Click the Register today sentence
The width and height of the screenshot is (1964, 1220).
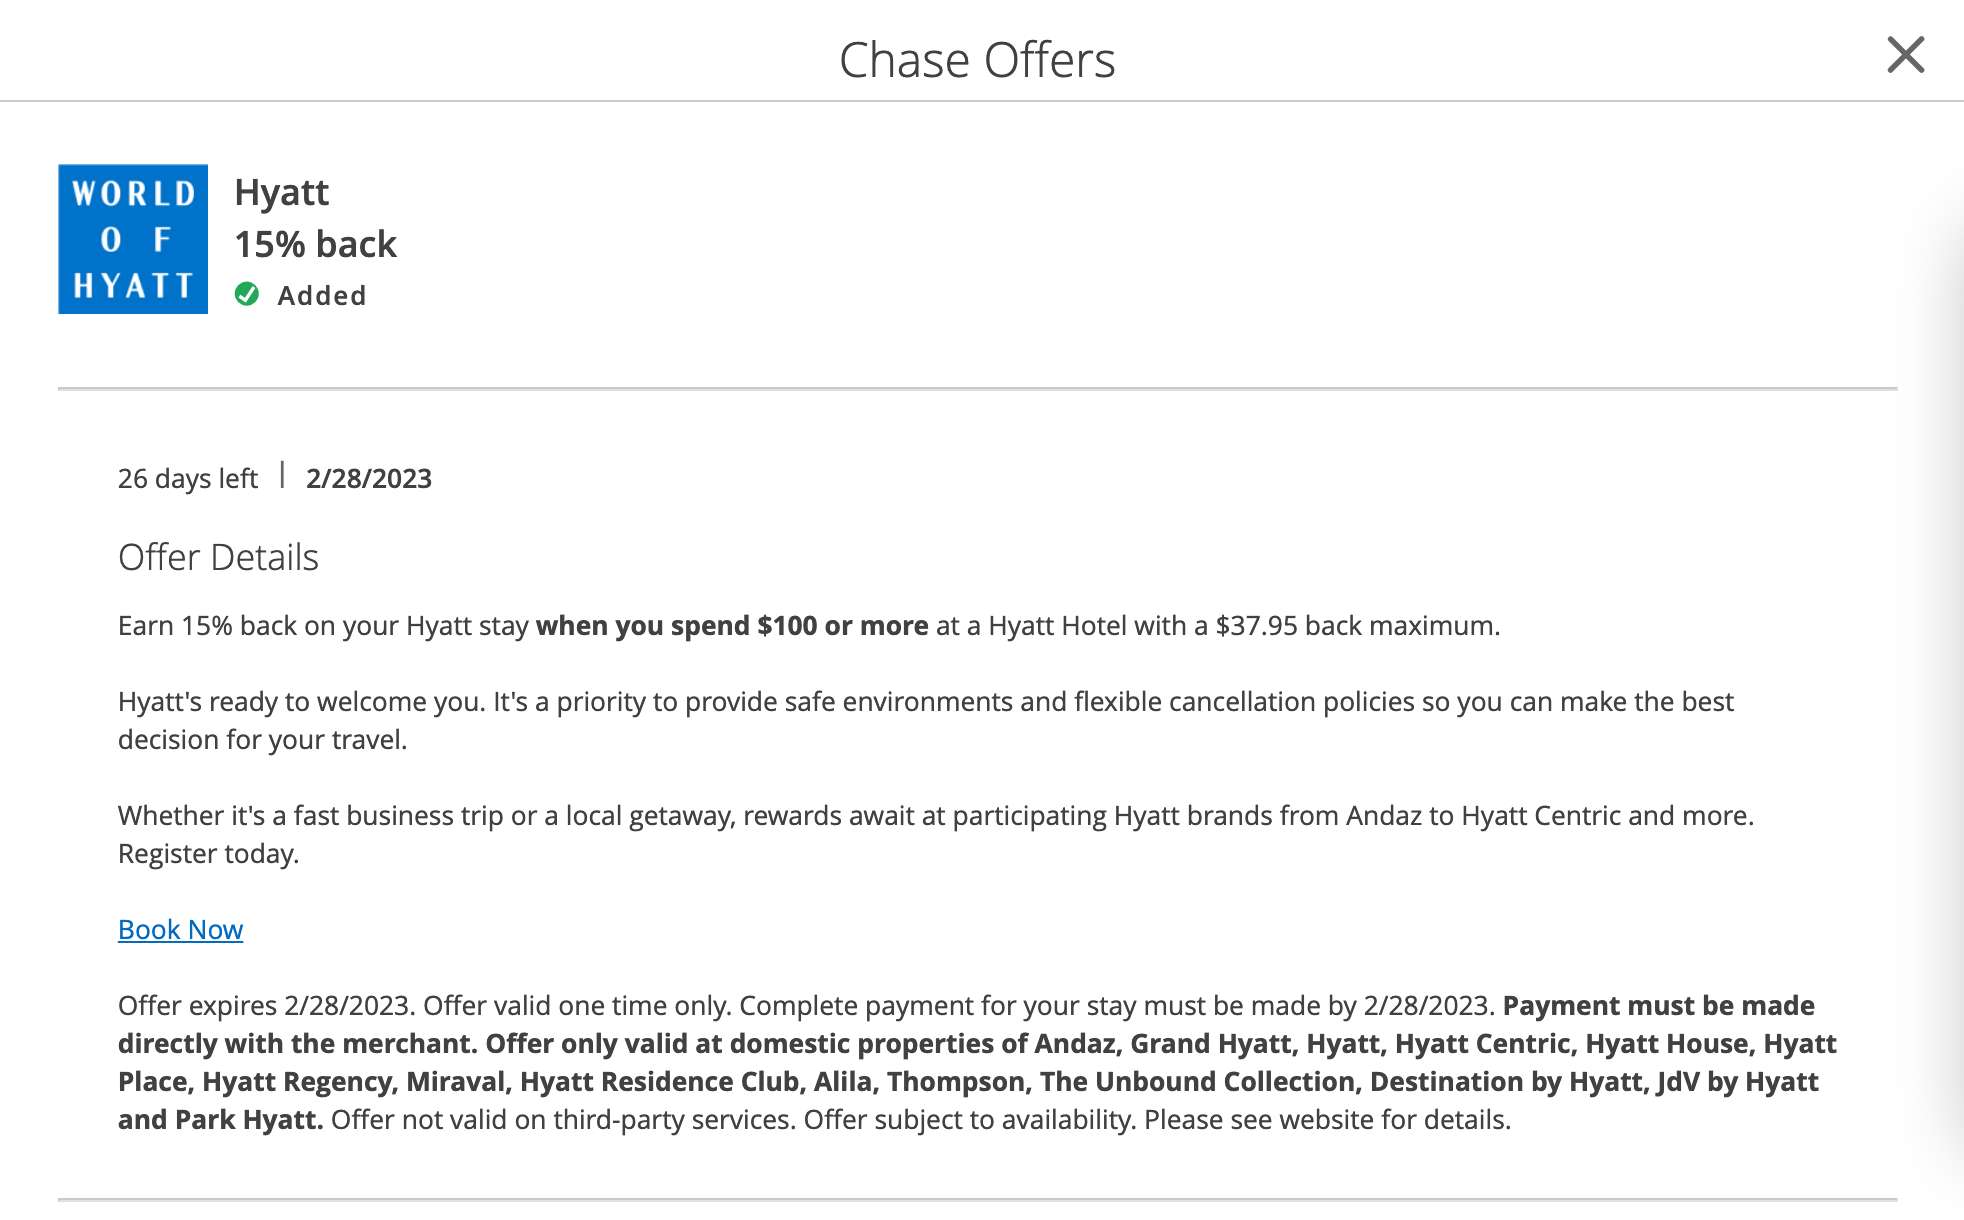pyautogui.click(x=209, y=853)
